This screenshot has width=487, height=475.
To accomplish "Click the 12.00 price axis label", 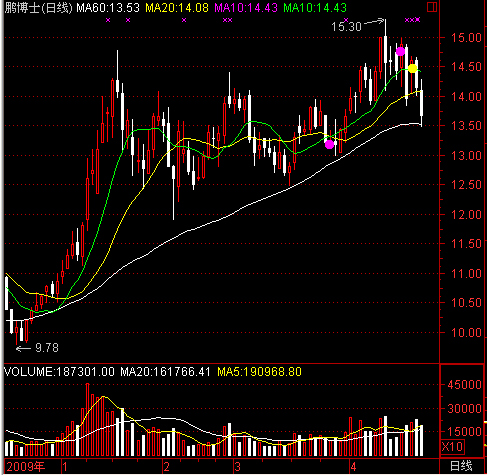I will pyautogui.click(x=466, y=214).
